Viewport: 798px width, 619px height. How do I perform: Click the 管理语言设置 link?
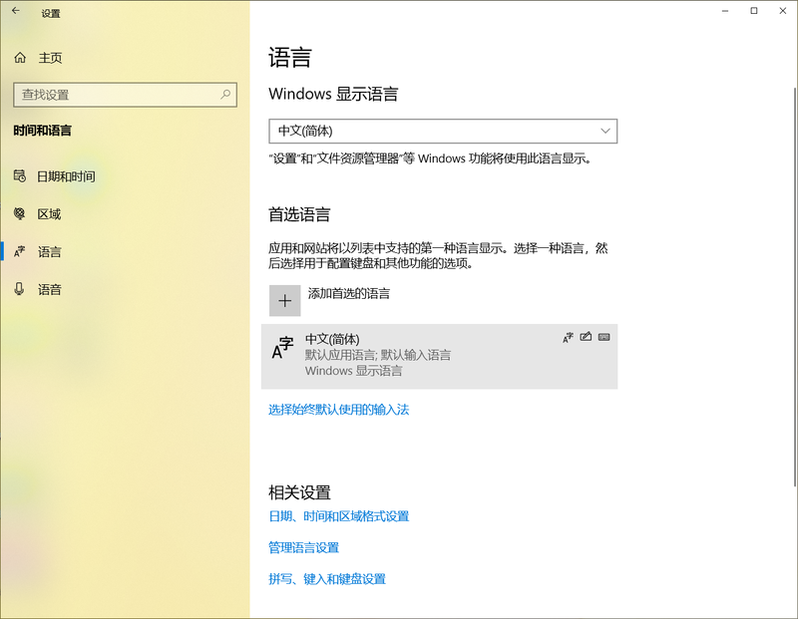click(x=304, y=548)
